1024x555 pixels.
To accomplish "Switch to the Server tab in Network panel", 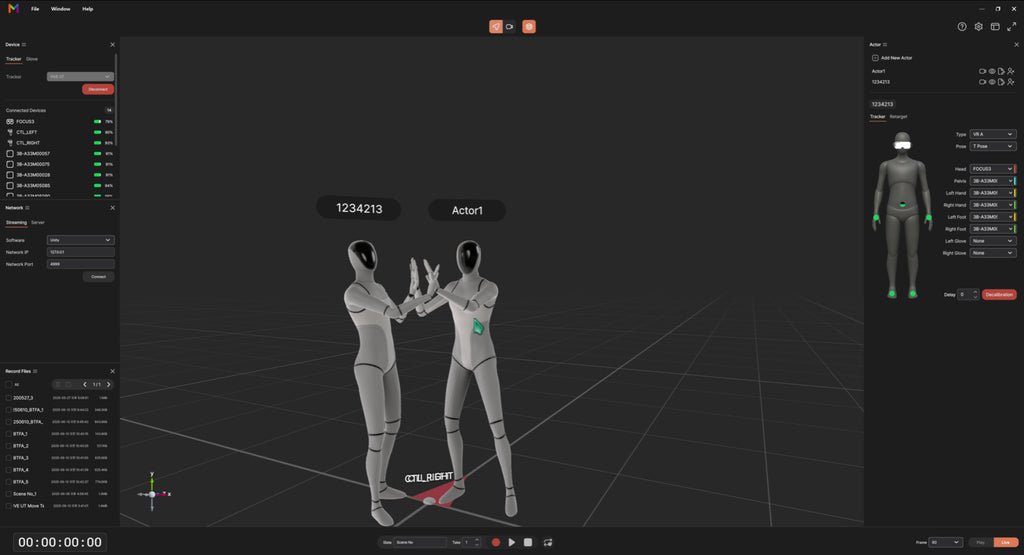I will click(38, 223).
